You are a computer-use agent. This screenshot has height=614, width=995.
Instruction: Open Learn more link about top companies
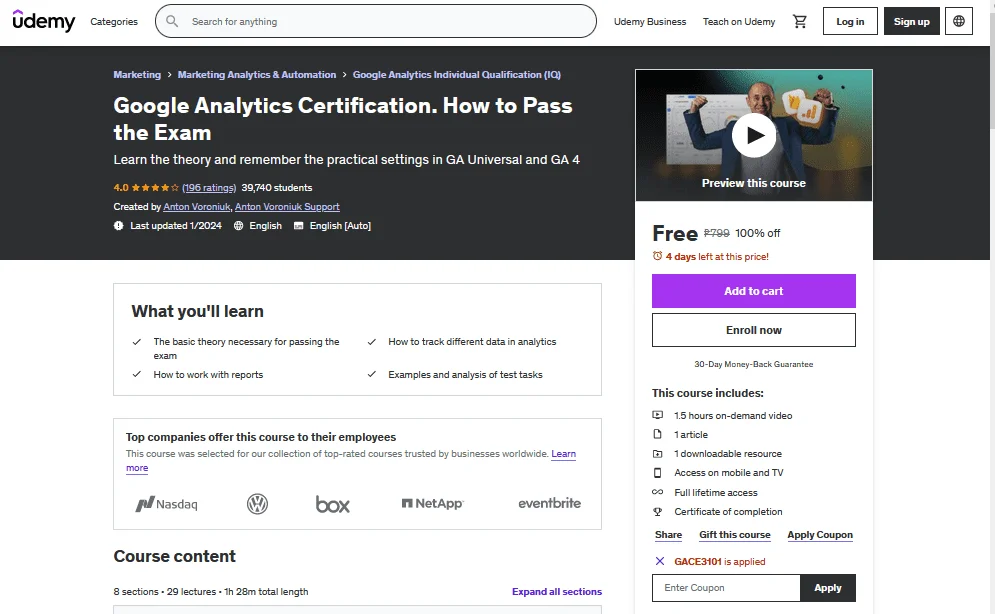[x=563, y=454]
